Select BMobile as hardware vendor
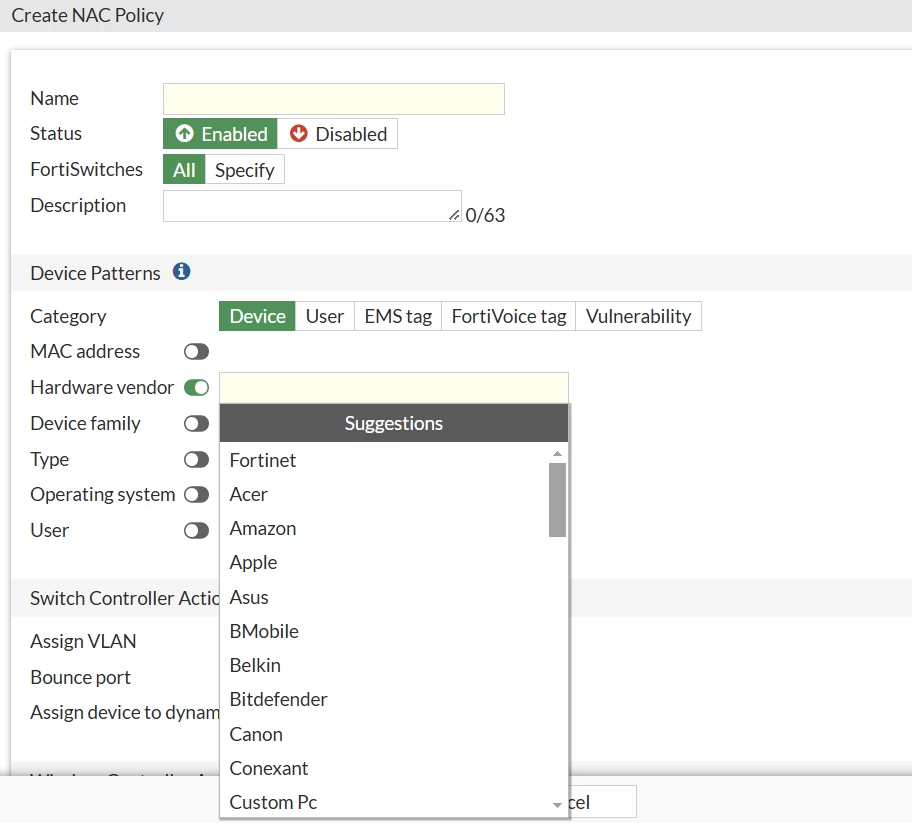912x823 pixels. [x=384, y=631]
